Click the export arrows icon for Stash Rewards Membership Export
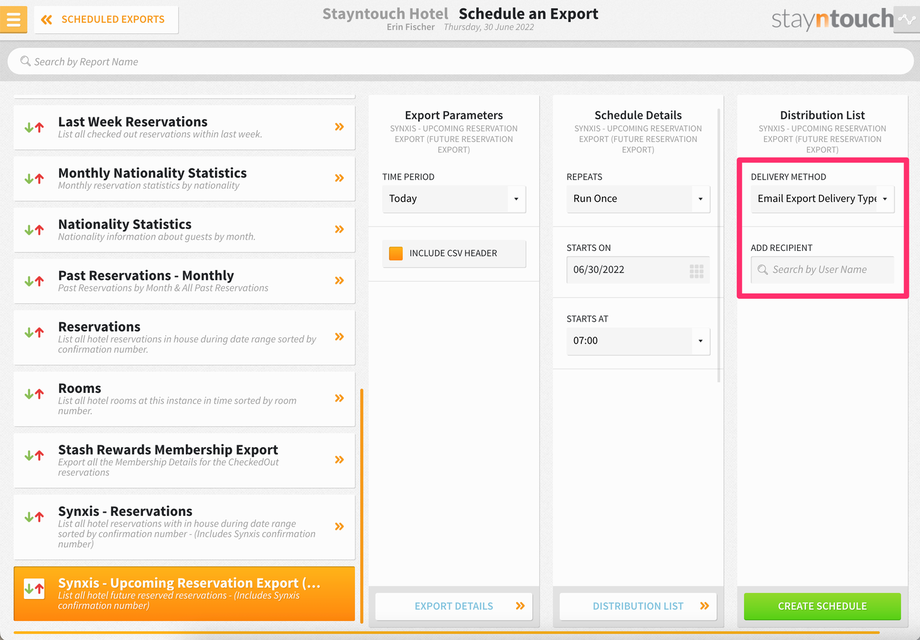The image size is (920, 640). [x=34, y=455]
